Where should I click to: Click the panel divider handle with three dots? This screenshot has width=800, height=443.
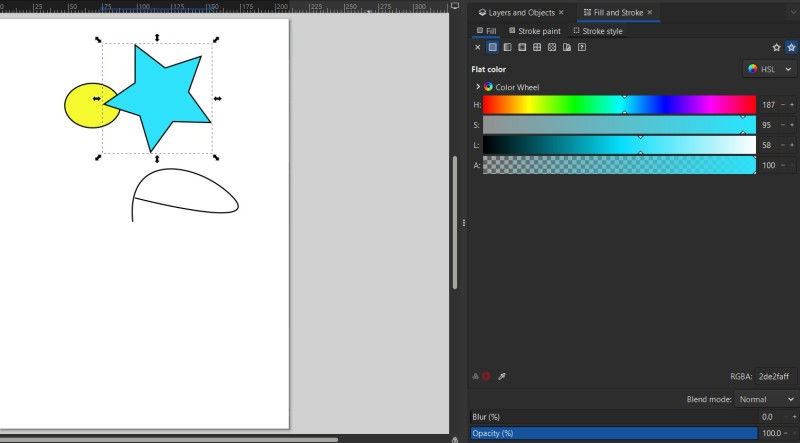[463, 223]
